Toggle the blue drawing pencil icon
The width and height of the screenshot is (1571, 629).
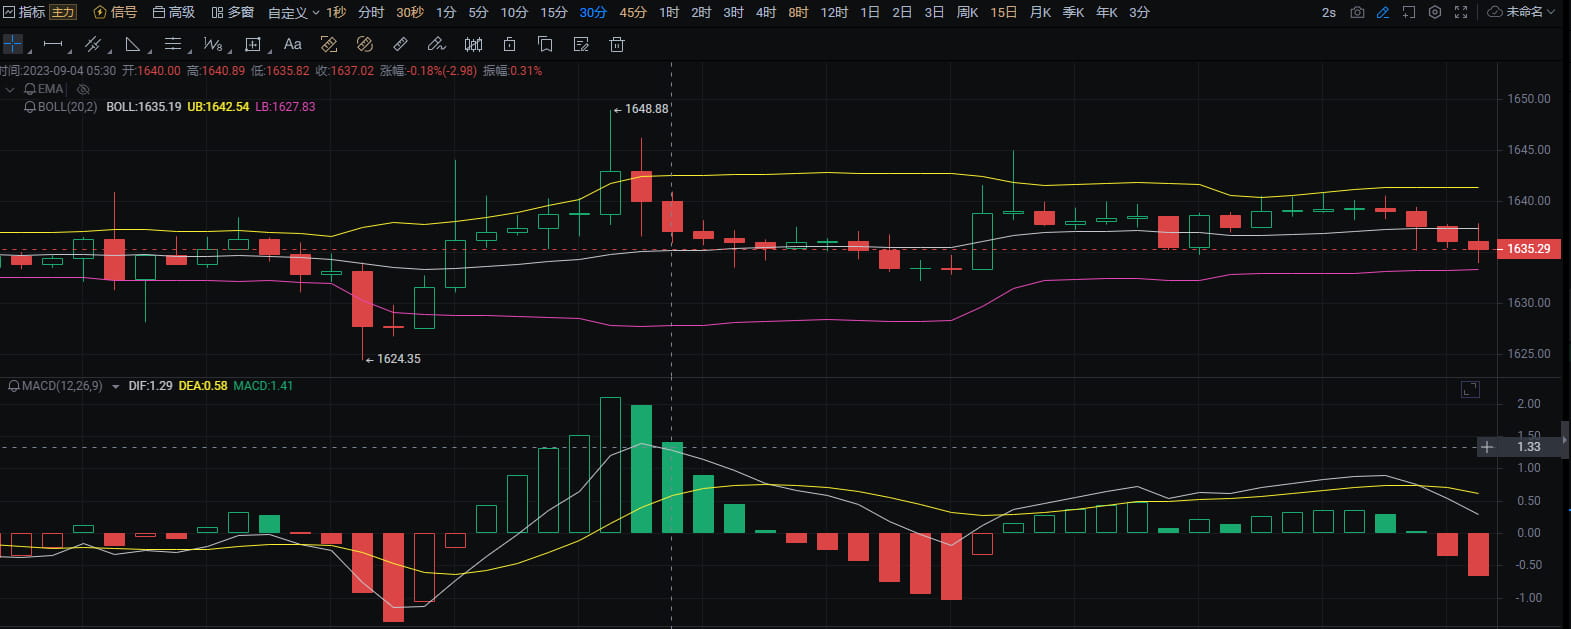coord(1382,12)
